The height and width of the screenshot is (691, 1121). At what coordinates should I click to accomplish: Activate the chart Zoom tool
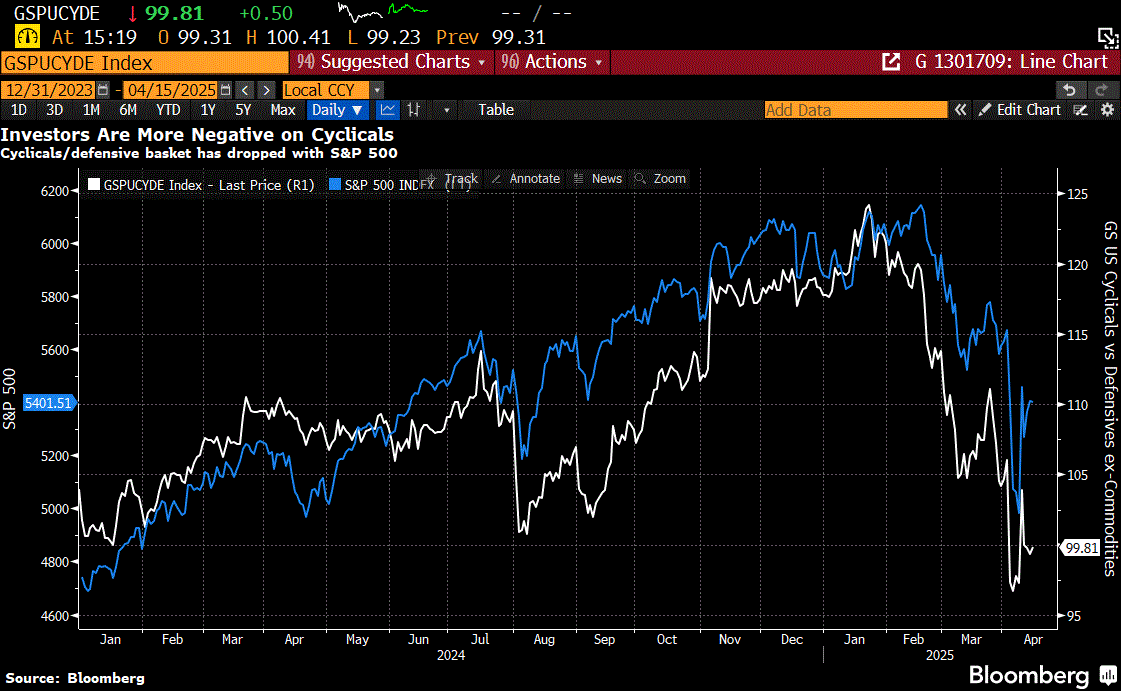(x=661, y=179)
